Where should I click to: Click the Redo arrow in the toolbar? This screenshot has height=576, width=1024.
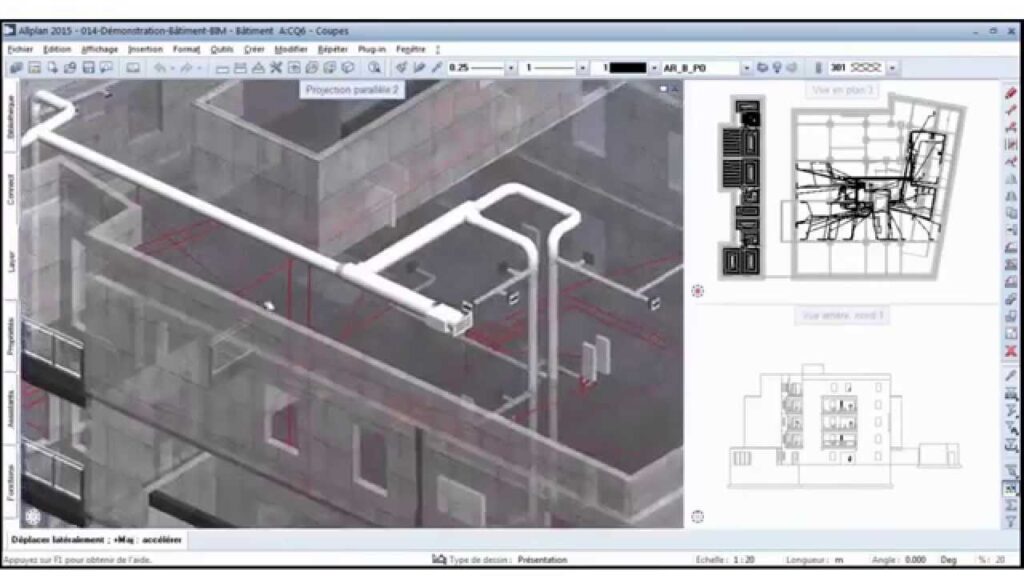click(x=186, y=68)
